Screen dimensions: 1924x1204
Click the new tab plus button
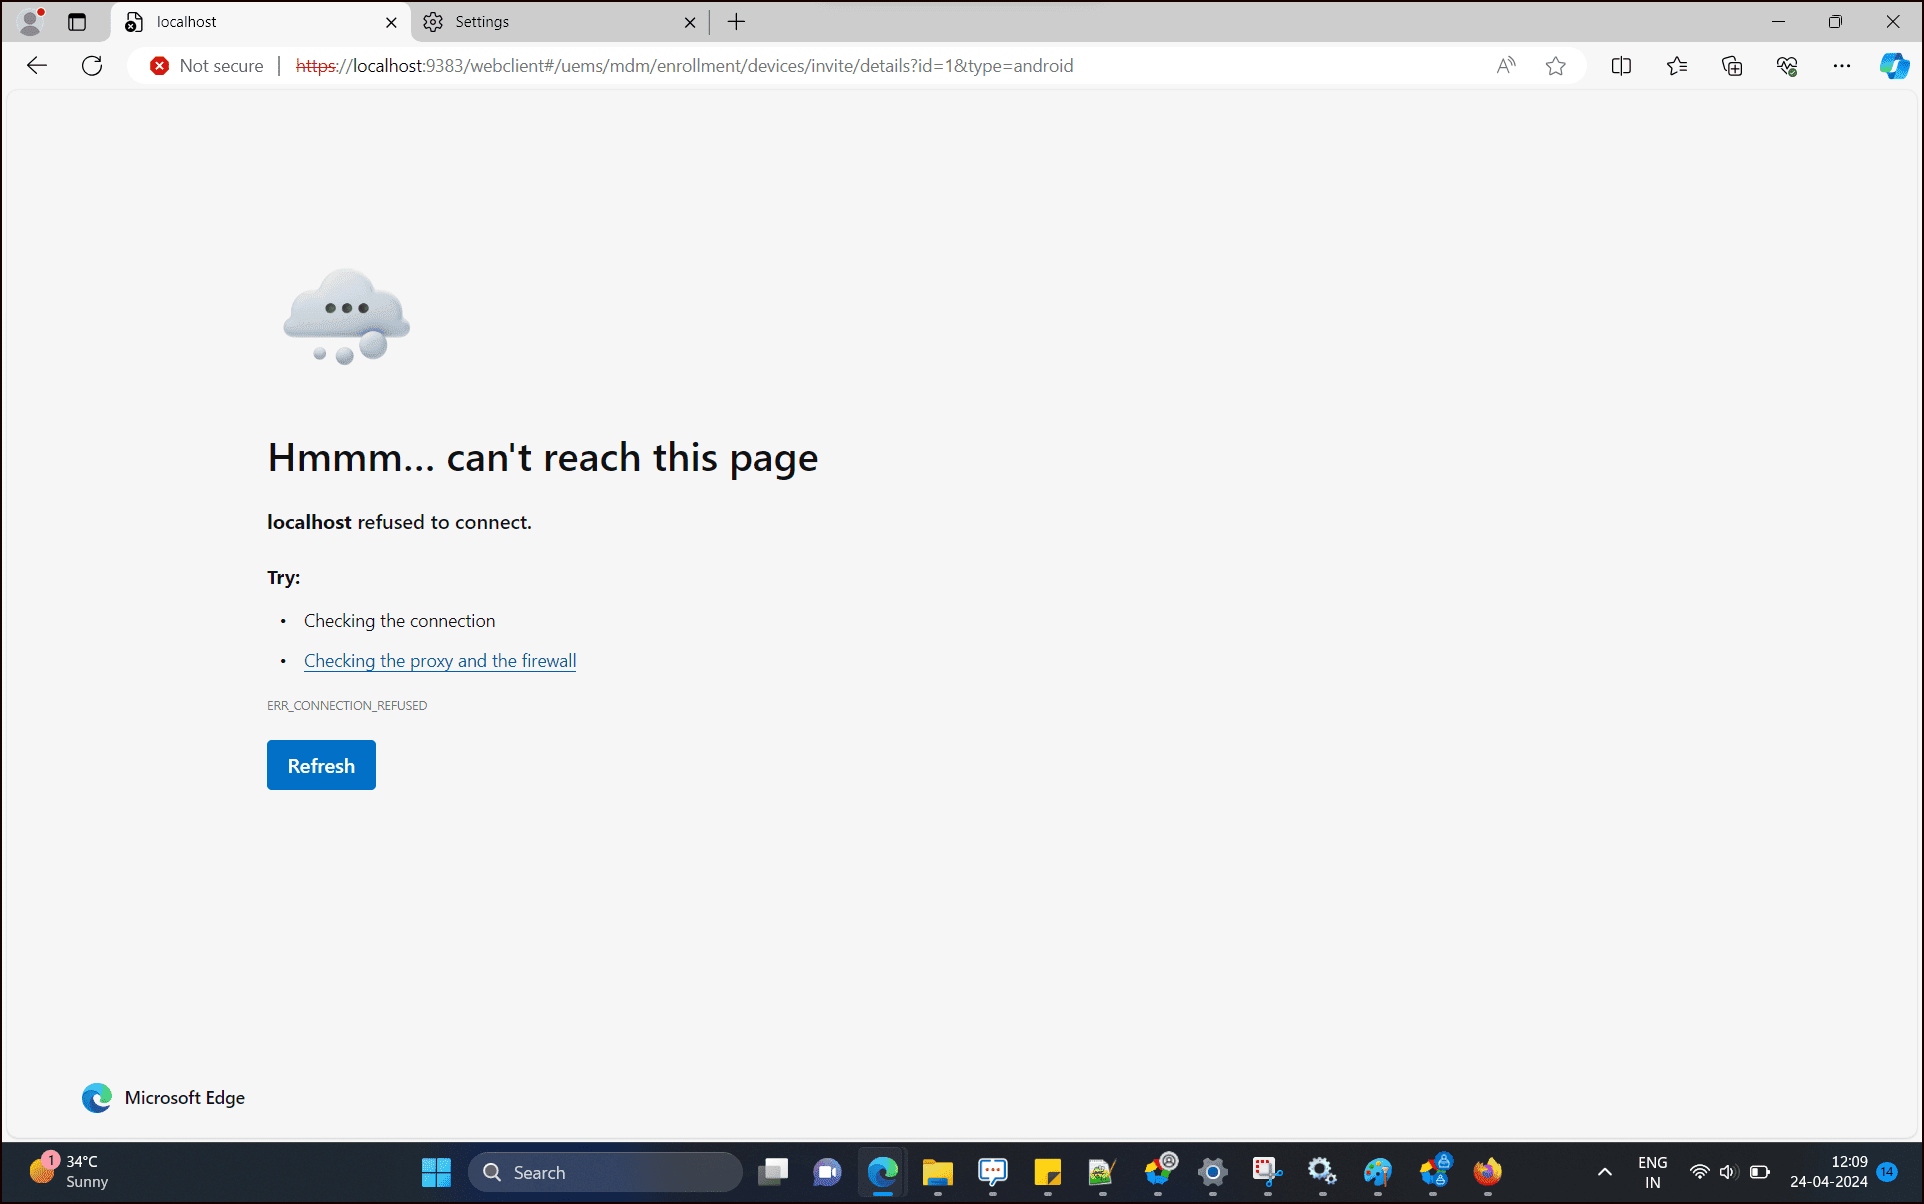click(734, 21)
